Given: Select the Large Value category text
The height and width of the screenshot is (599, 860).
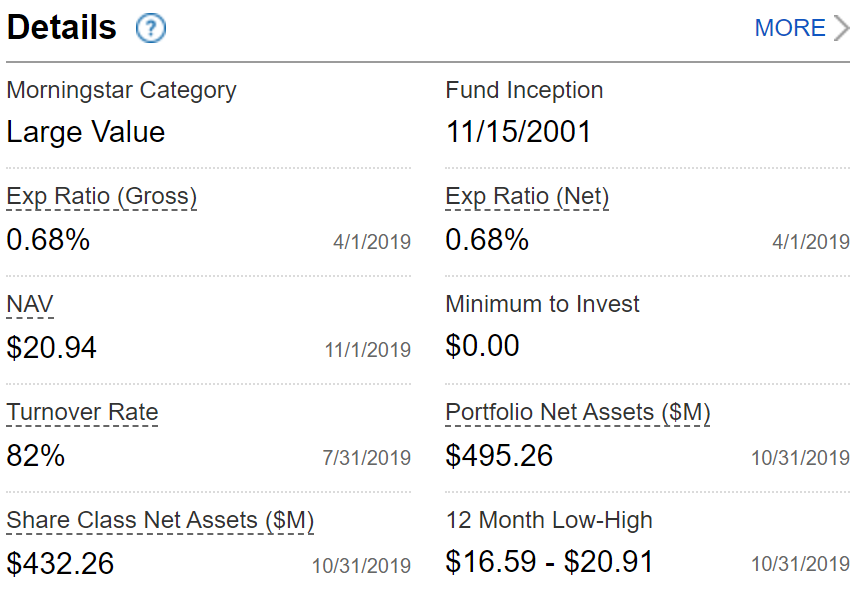Looking at the screenshot, I should pos(86,132).
